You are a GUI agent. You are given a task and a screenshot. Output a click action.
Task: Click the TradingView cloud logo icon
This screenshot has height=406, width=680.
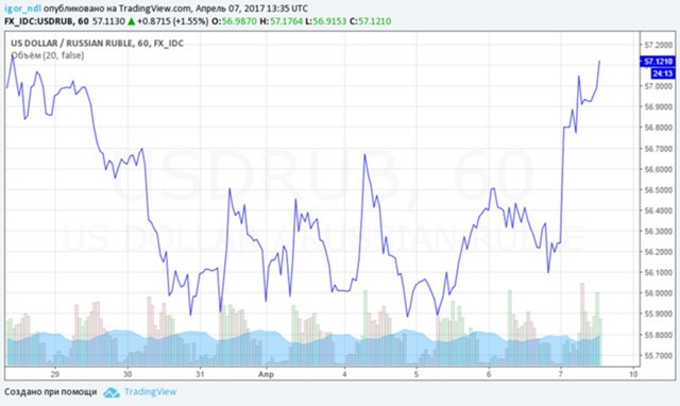click(x=112, y=394)
